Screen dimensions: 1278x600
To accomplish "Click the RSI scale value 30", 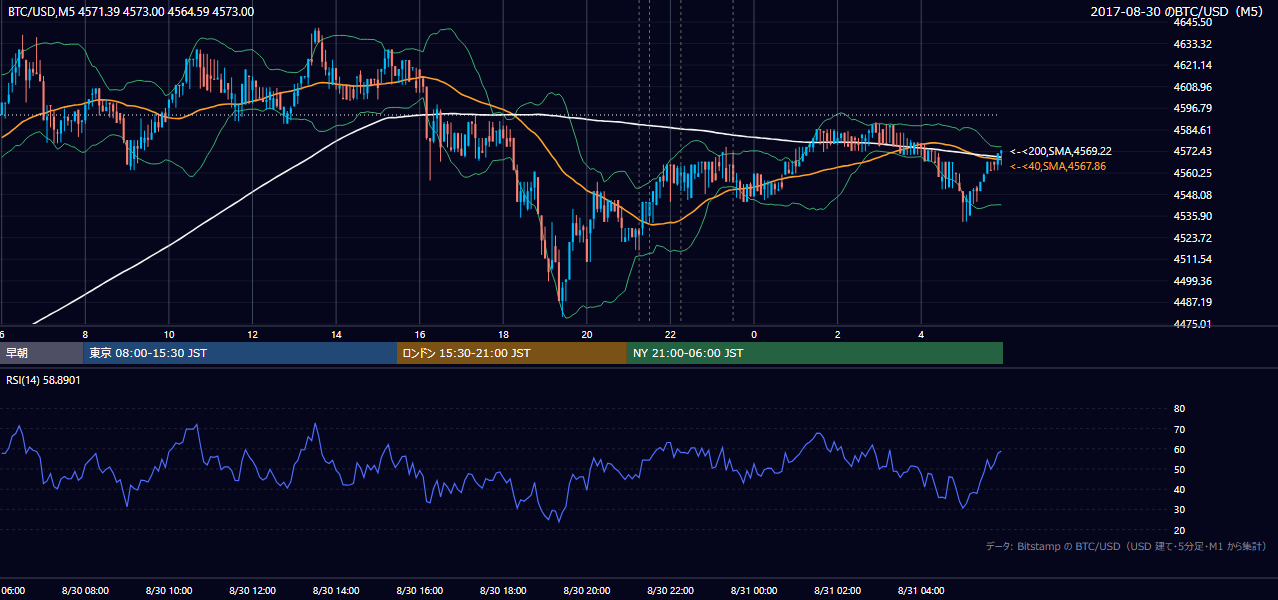I will [1179, 510].
